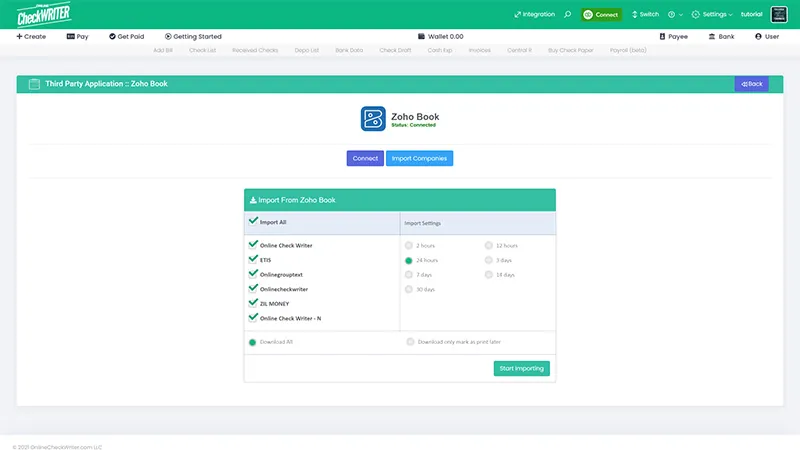Click the green Connect button in header
Viewport: 800px width, 450px height.
pyautogui.click(x=601, y=14)
